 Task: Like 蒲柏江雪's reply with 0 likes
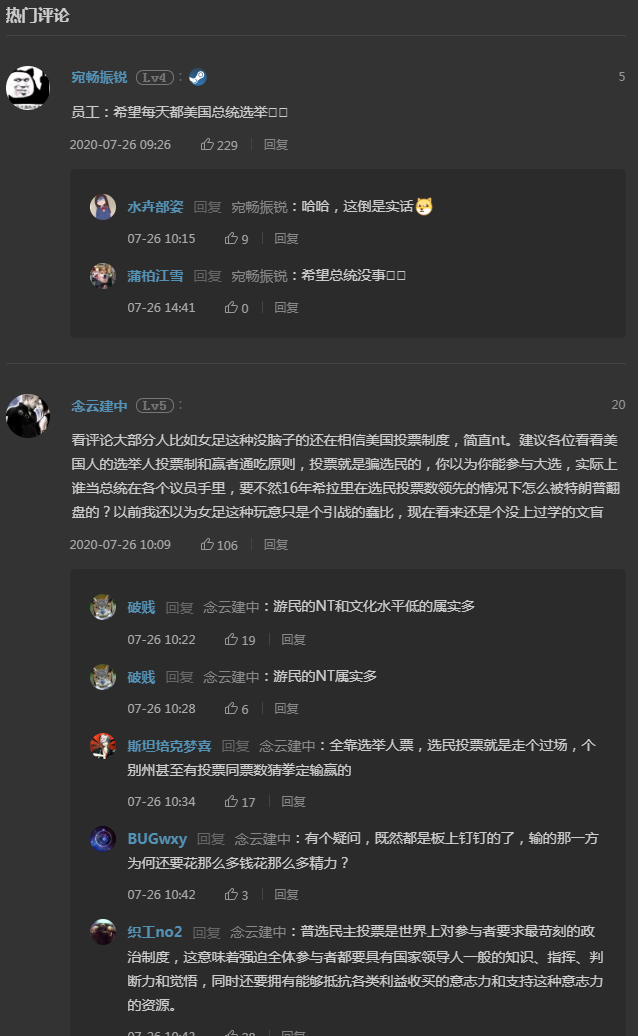pos(231,308)
